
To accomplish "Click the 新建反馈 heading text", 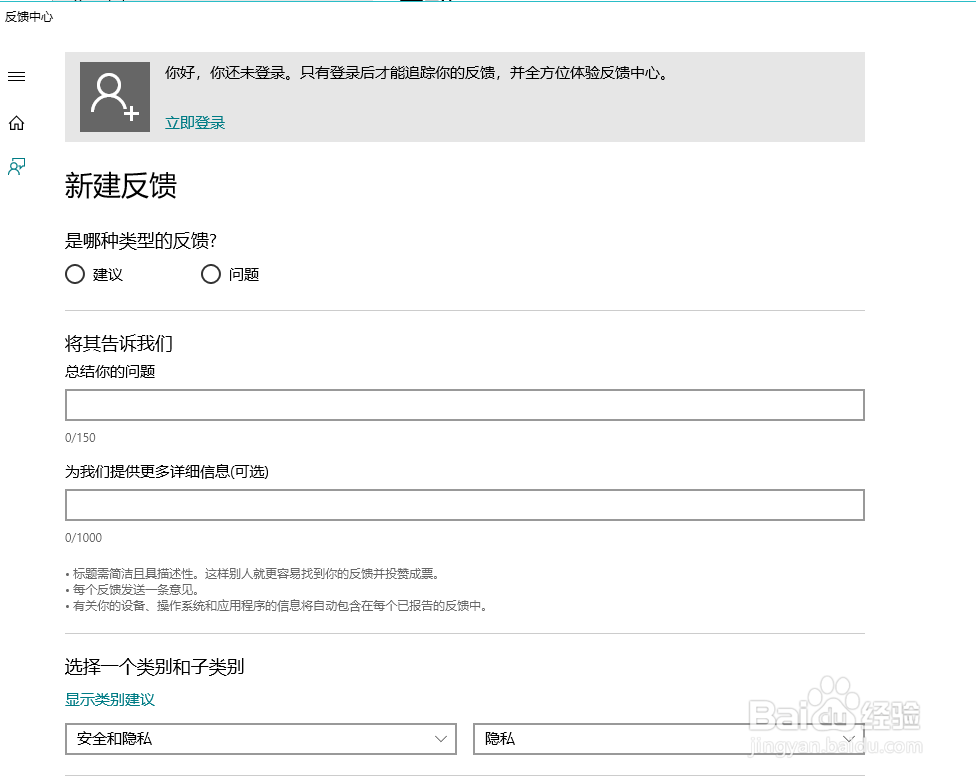I will 121,186.
